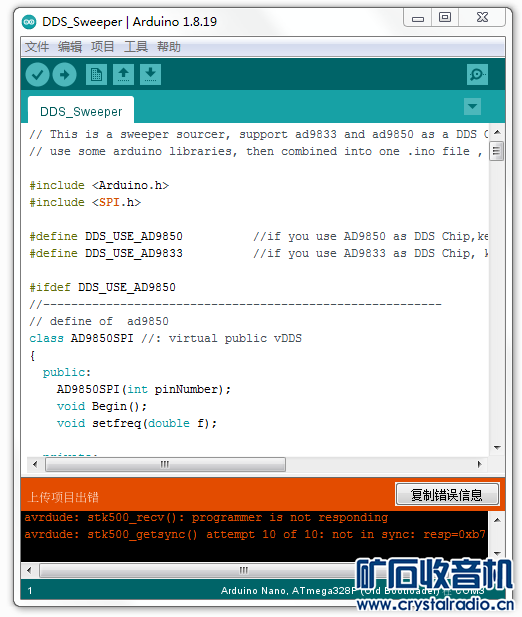Click the console scrollbar up arrow

tap(497, 520)
